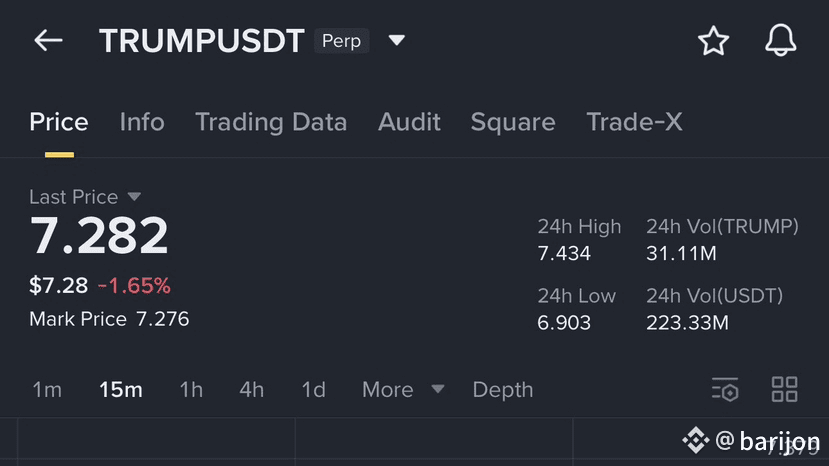829x466 pixels.
Task: Open the Trade-X tab
Action: click(x=634, y=122)
